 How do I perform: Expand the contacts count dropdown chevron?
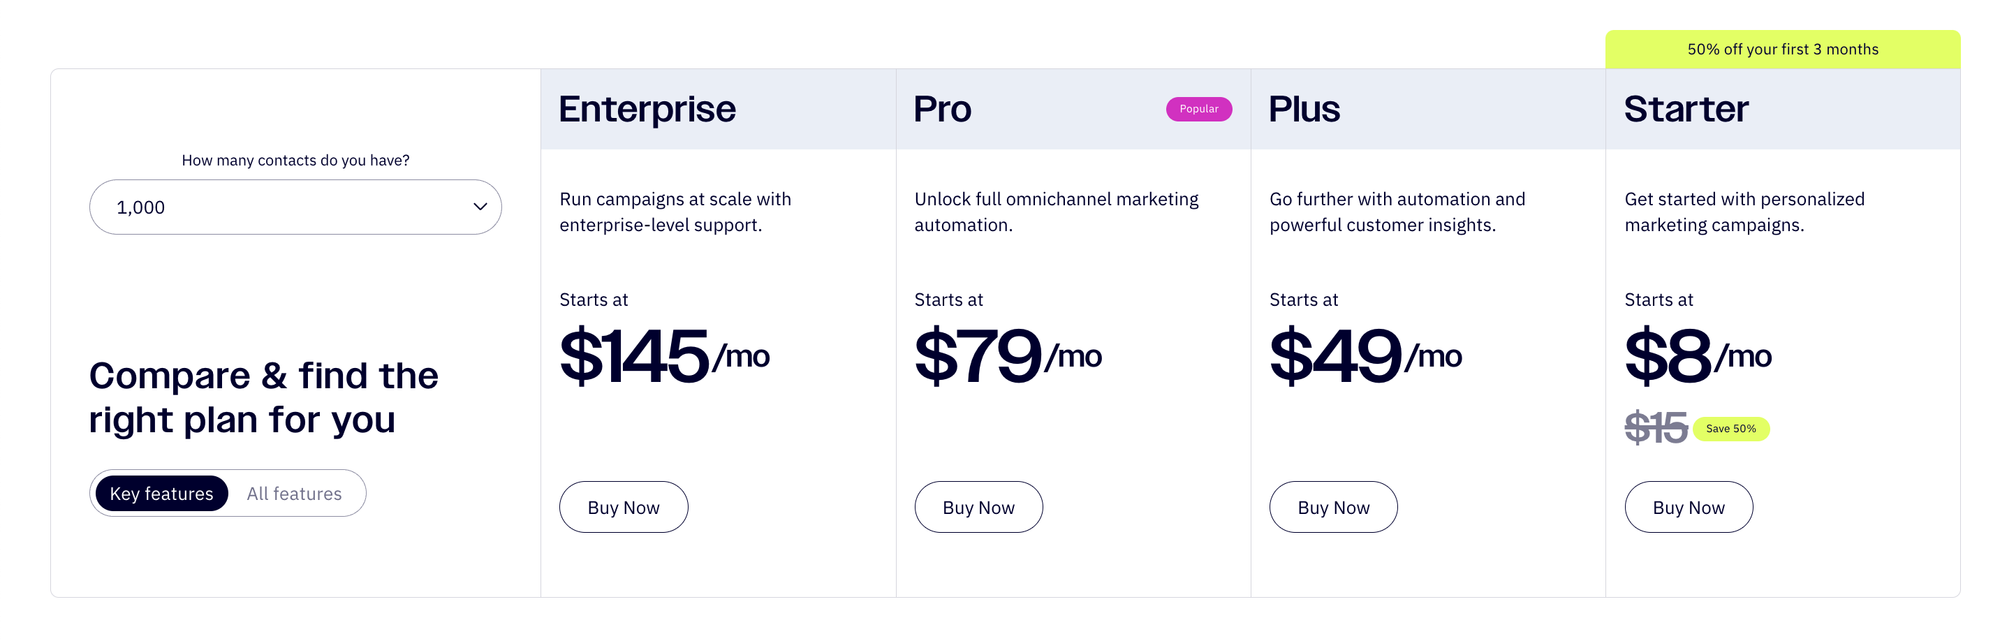click(481, 207)
